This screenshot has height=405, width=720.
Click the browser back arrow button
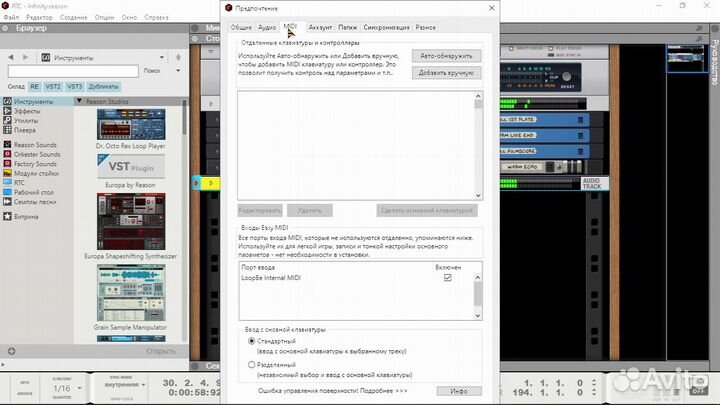click(x=10, y=57)
